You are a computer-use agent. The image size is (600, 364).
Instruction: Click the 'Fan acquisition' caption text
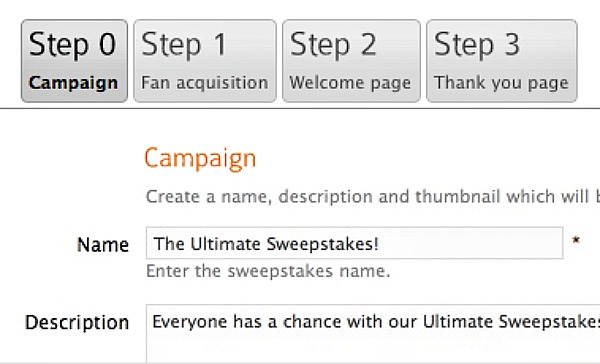[x=205, y=83]
